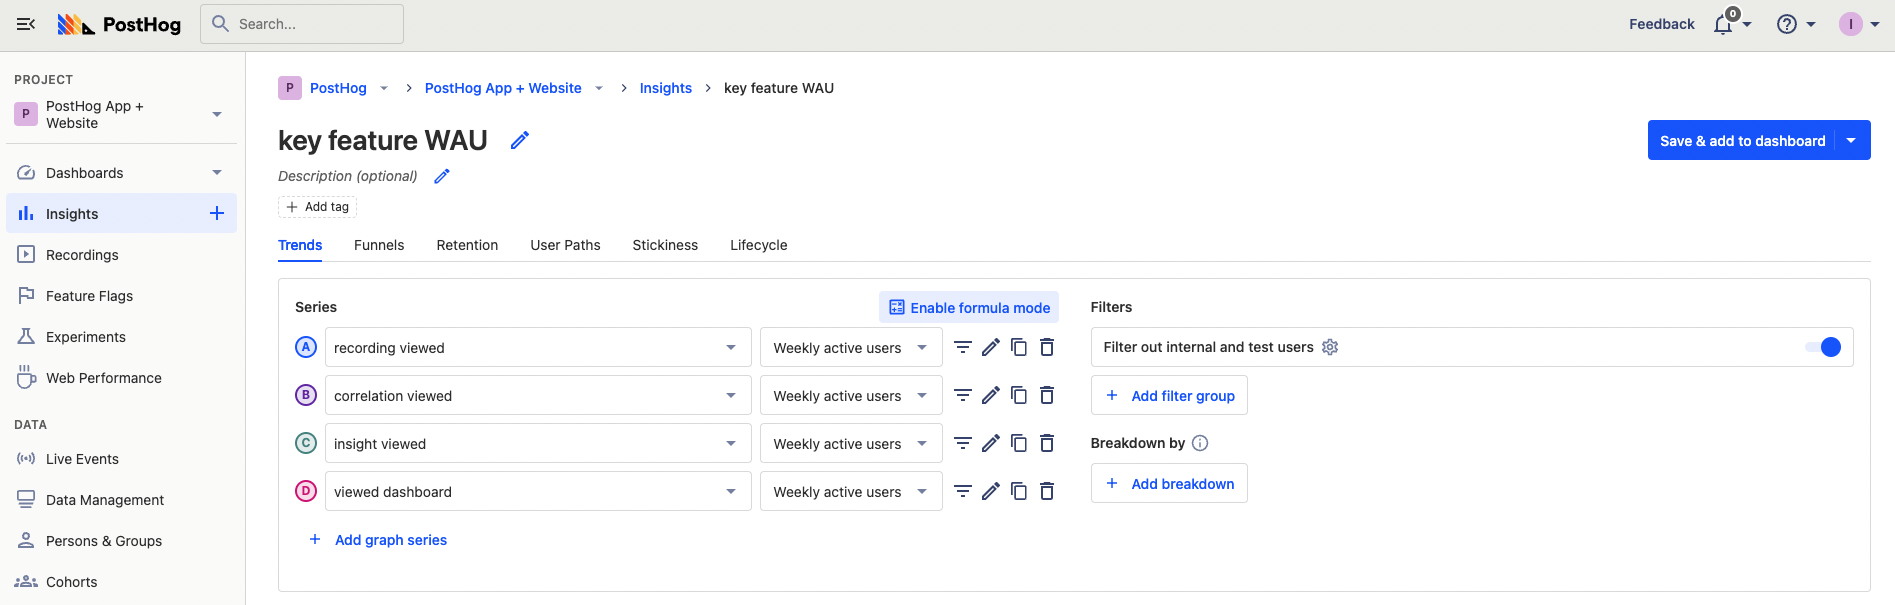This screenshot has height=605, width=1895.
Task: Open internal user filter settings gear
Action: click(x=1330, y=347)
